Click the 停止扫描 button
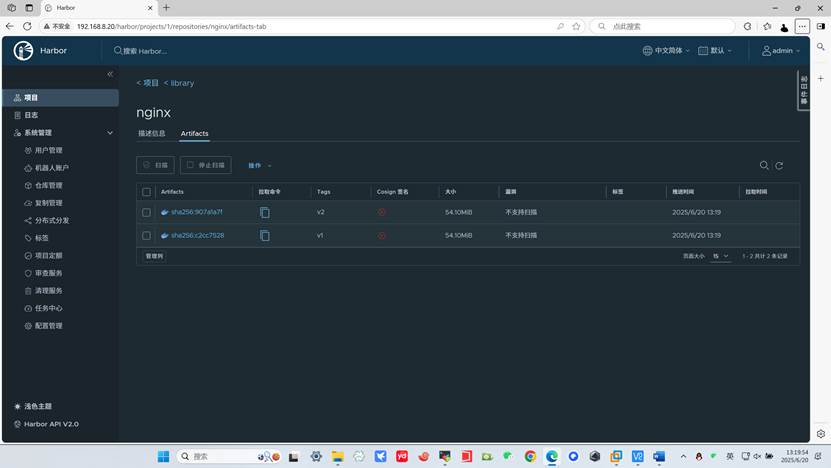The height and width of the screenshot is (468, 831). 206,165
